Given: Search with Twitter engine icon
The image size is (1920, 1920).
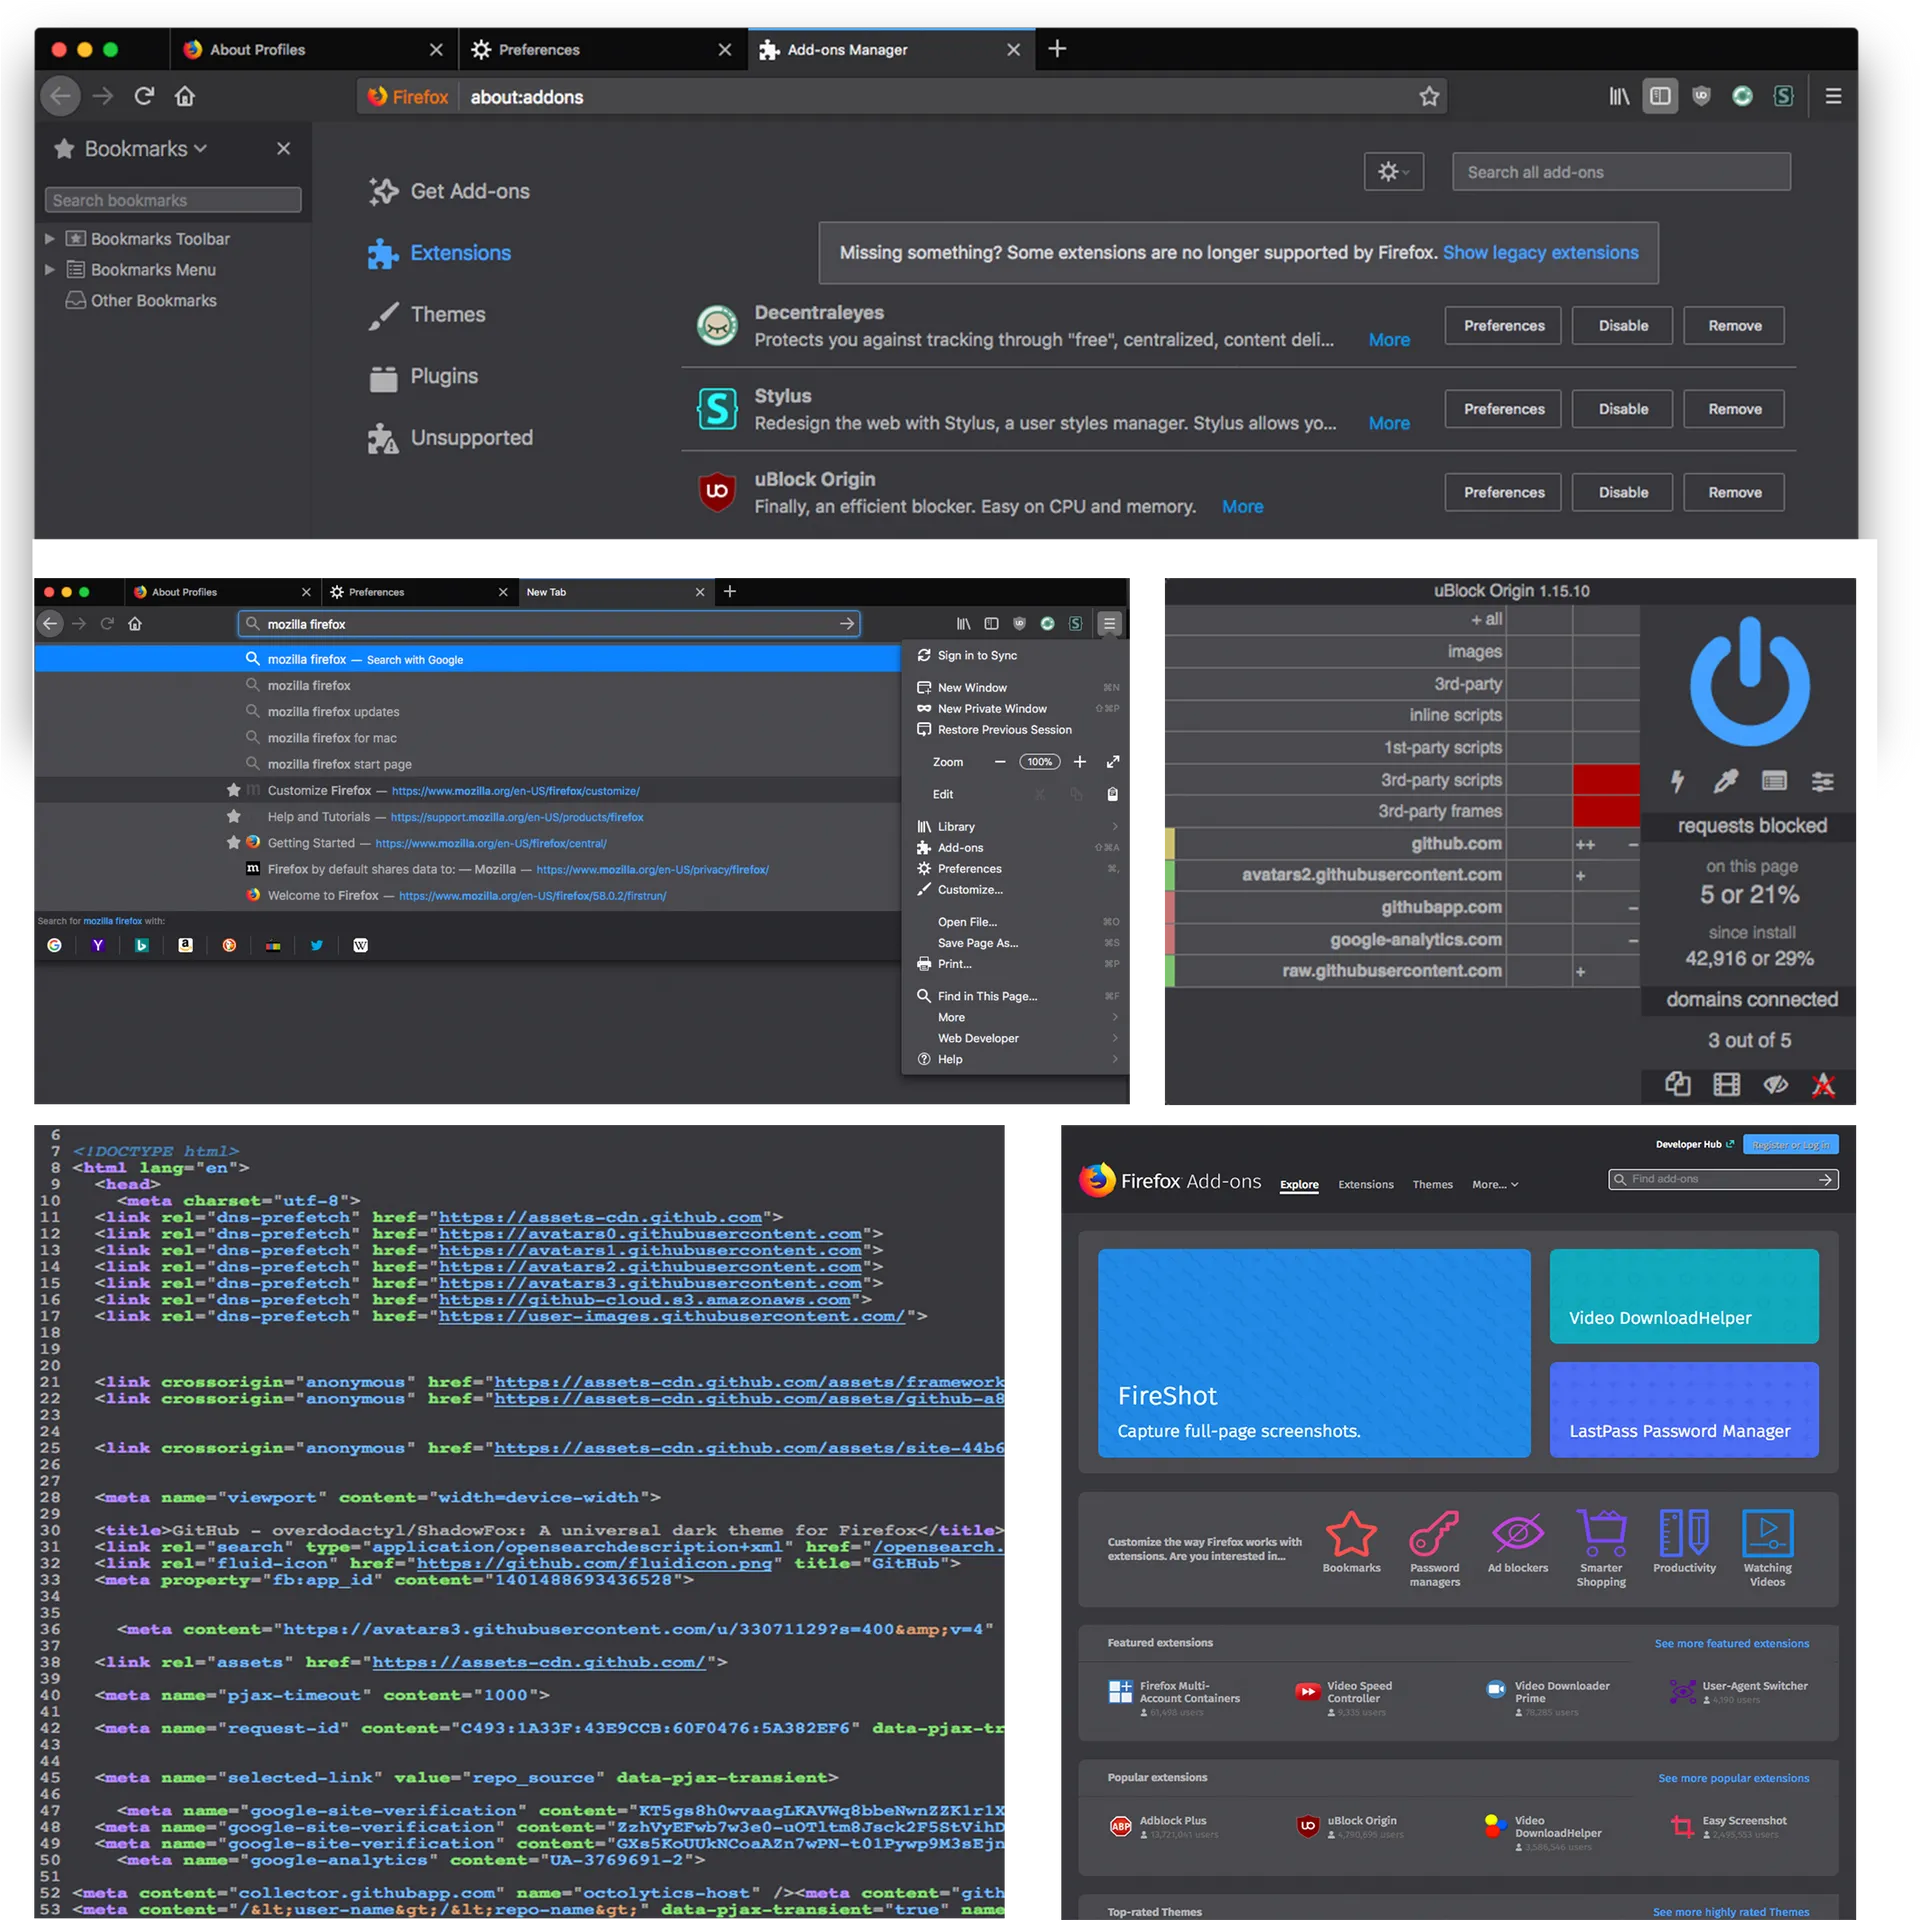Looking at the screenshot, I should 317,945.
